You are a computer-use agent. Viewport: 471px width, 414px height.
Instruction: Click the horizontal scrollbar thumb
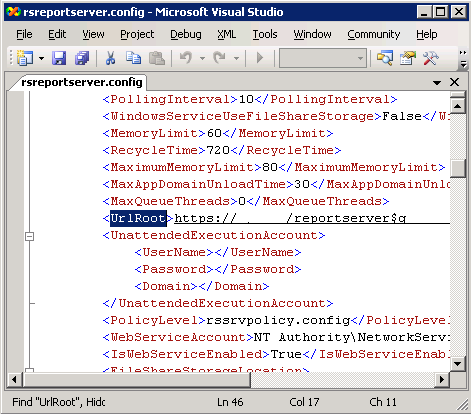136,379
